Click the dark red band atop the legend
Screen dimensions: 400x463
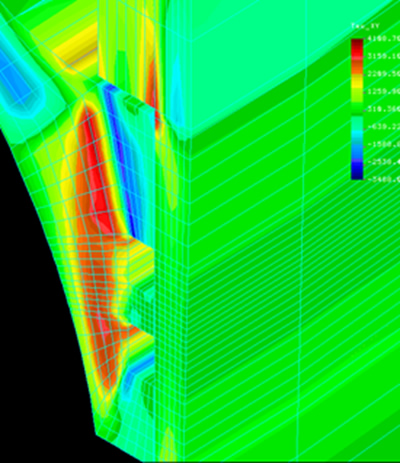tap(357, 43)
